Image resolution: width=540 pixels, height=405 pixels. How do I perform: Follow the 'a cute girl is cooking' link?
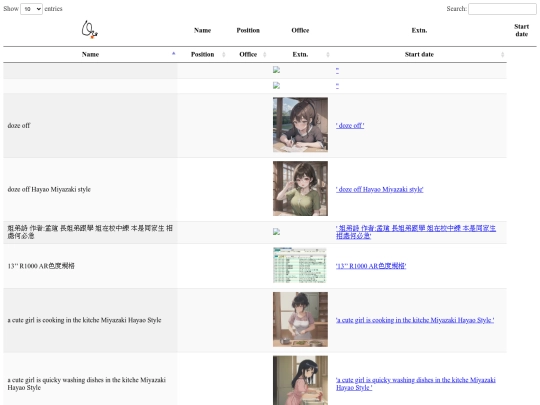pos(415,320)
